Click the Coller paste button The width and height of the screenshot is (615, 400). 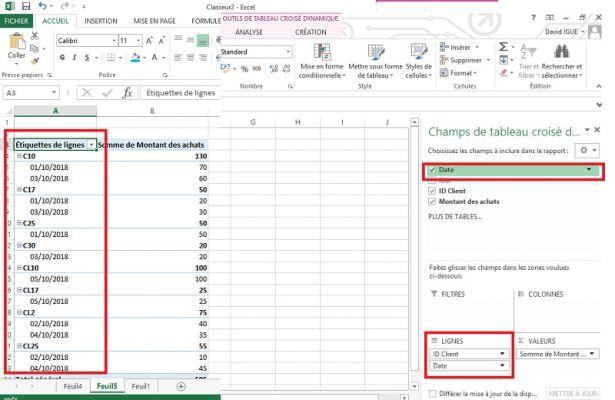(16, 46)
